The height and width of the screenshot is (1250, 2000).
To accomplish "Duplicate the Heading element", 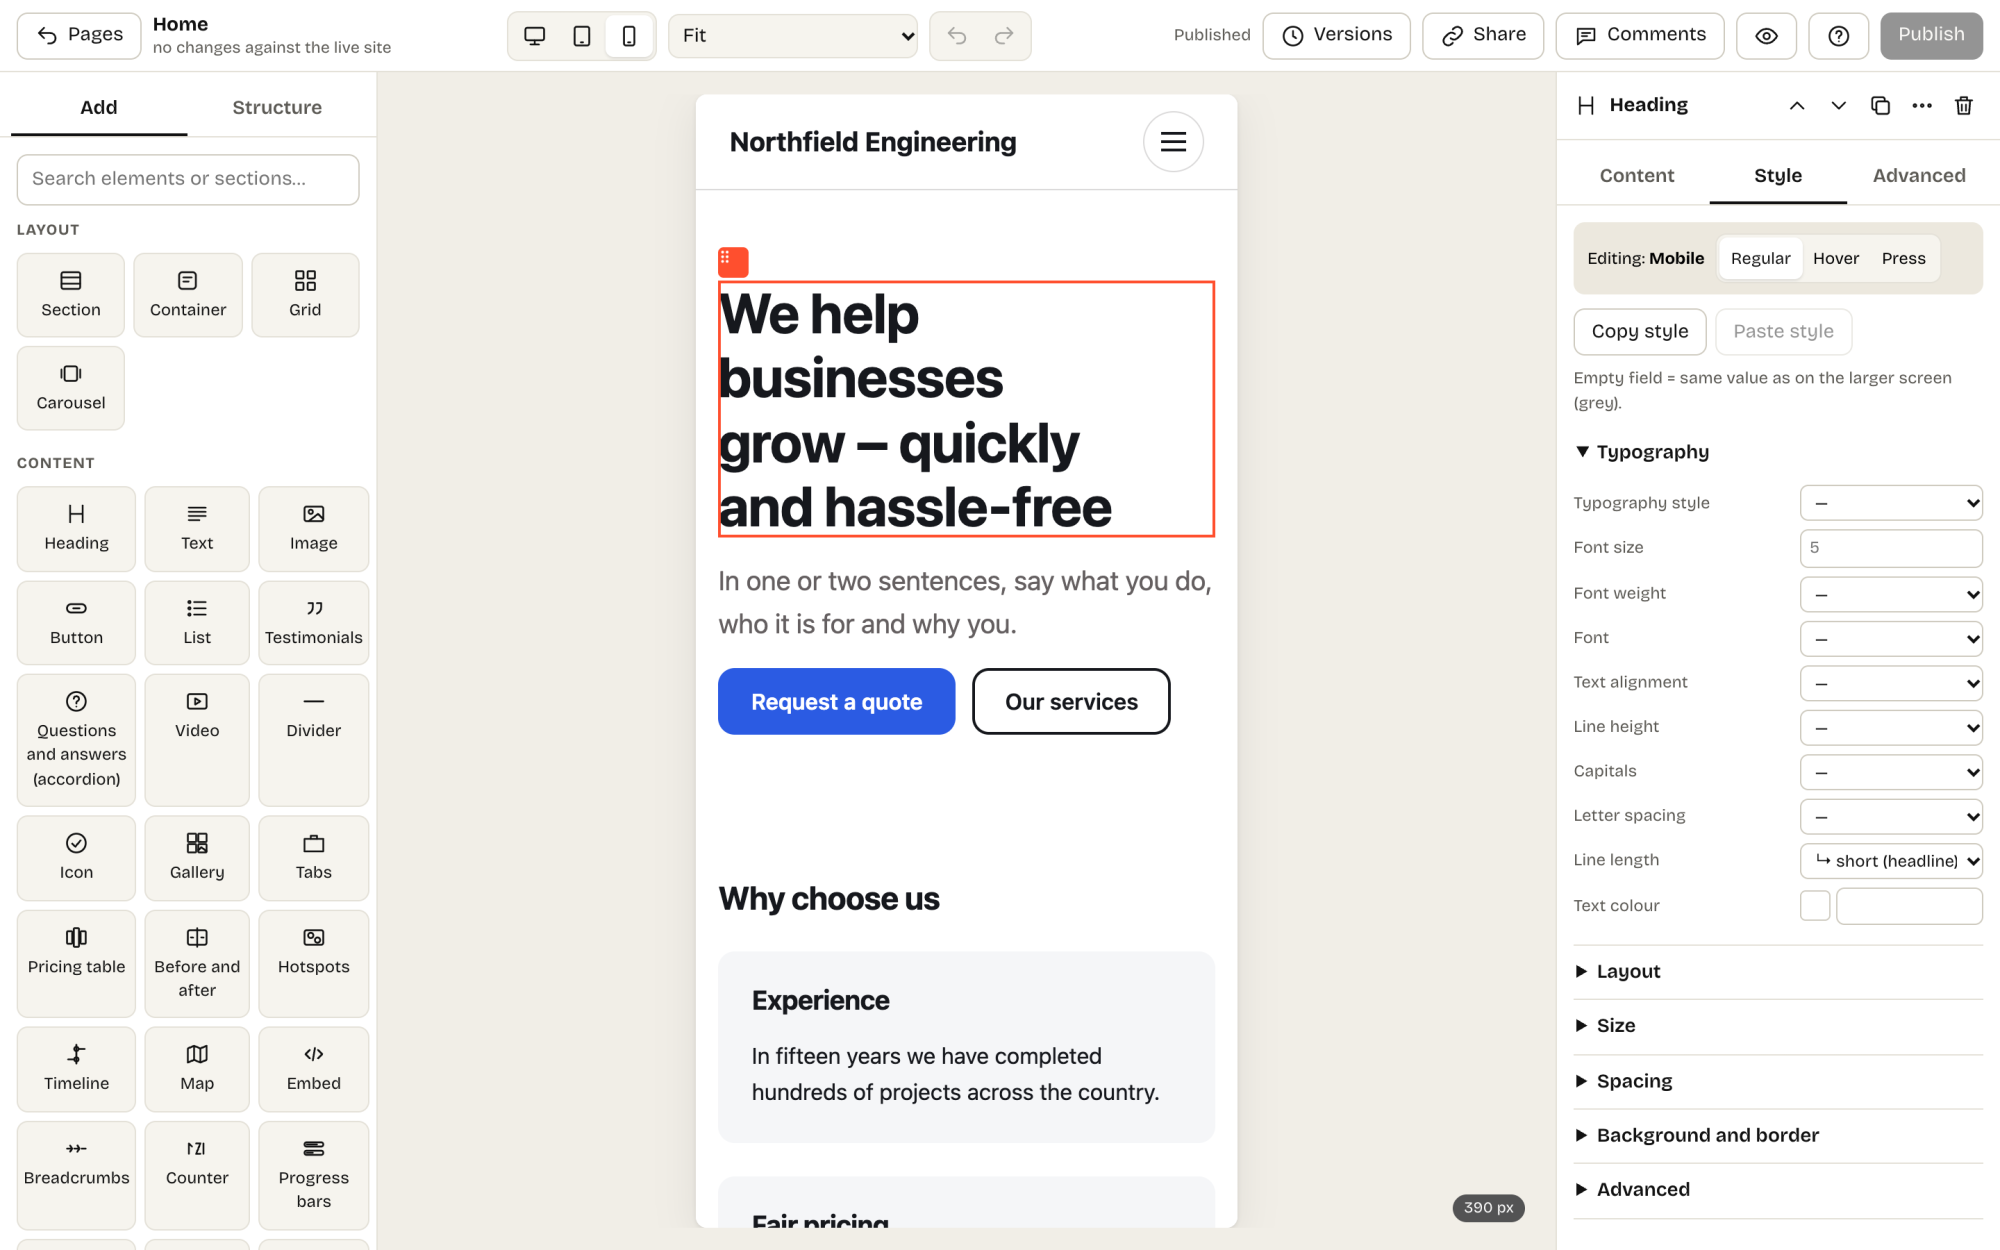I will (x=1880, y=106).
